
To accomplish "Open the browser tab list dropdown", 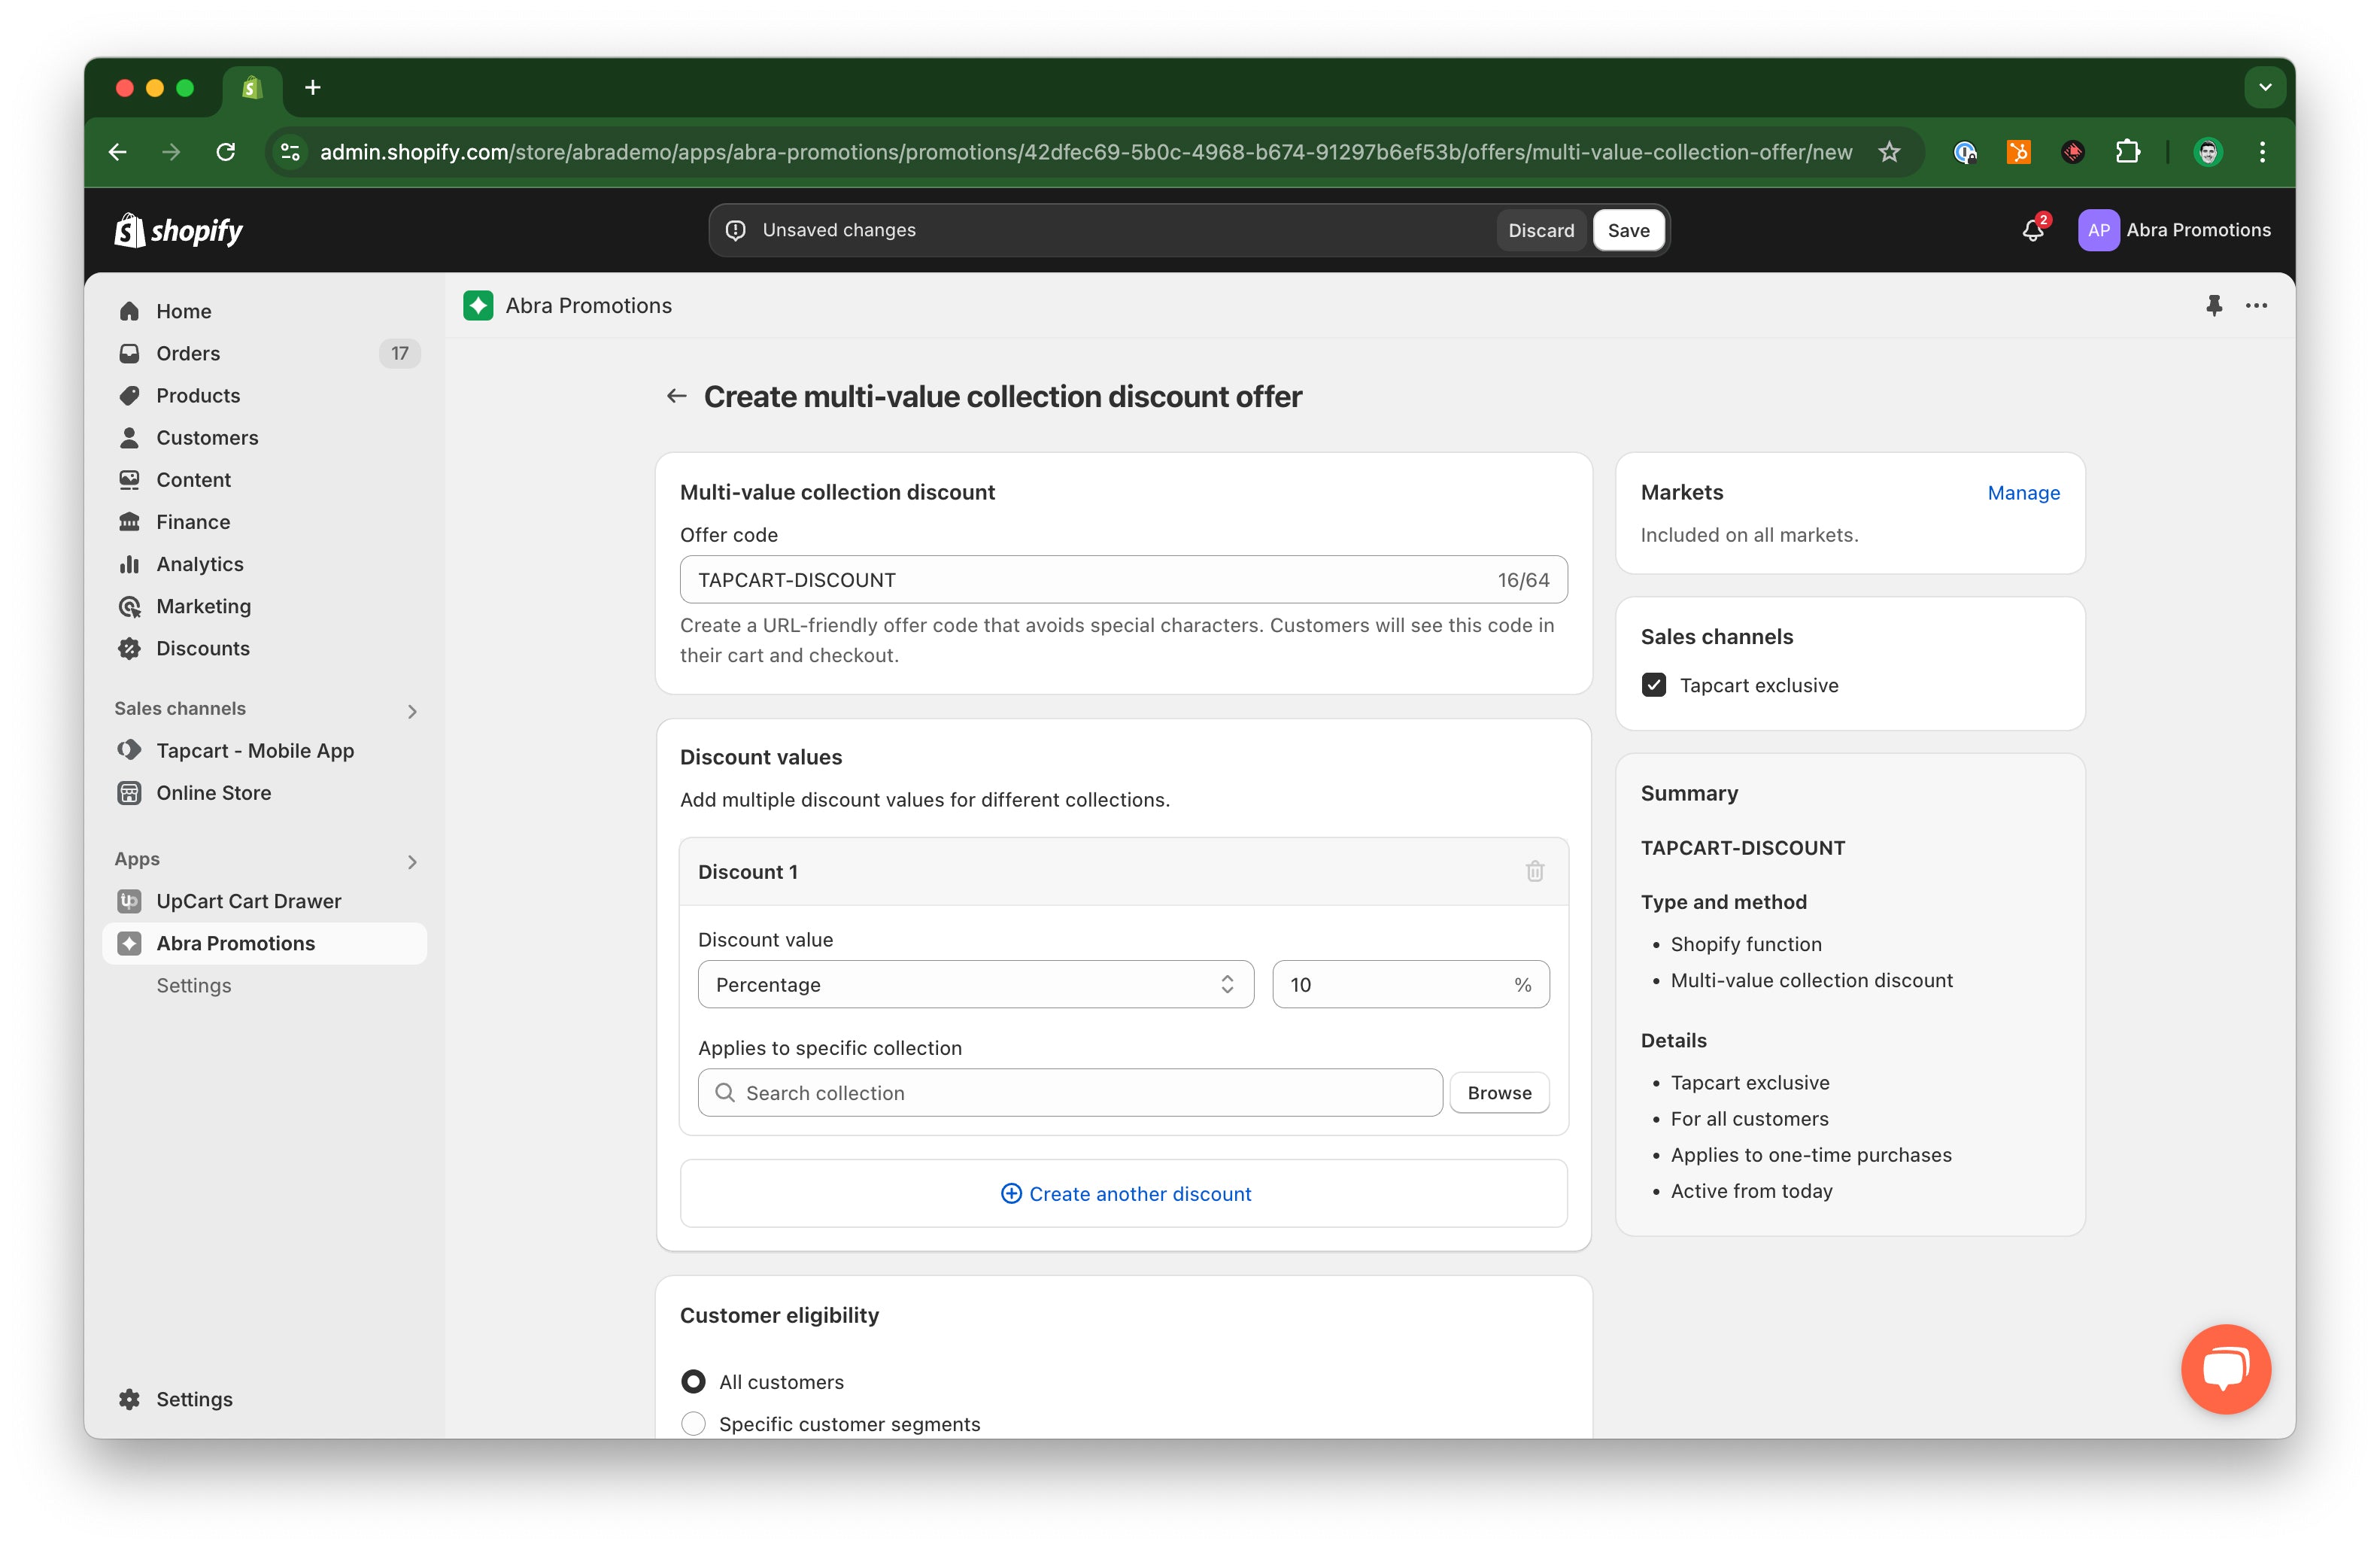I will click(2265, 88).
